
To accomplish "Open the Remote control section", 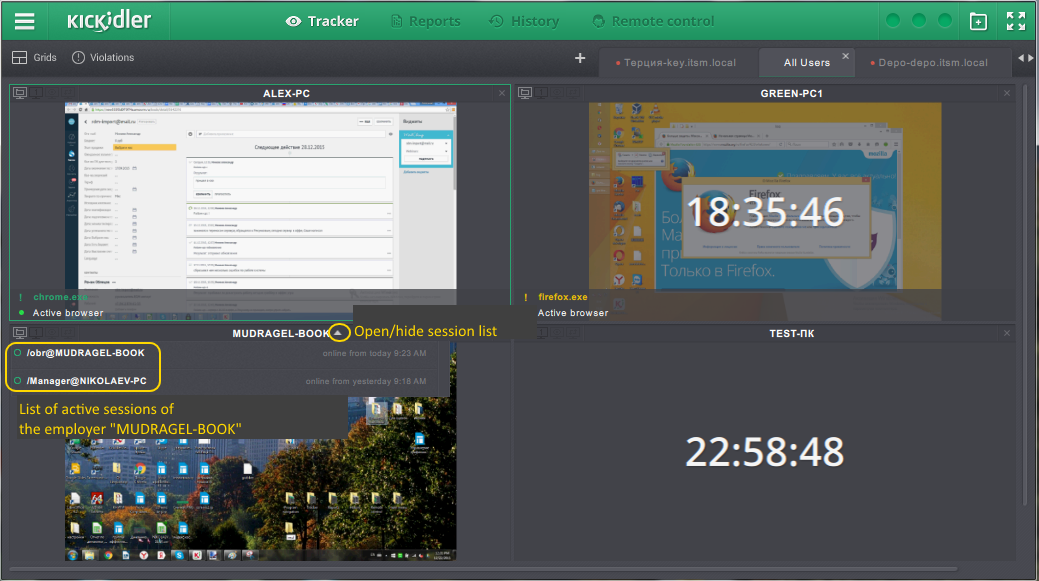I will pyautogui.click(x=653, y=21).
